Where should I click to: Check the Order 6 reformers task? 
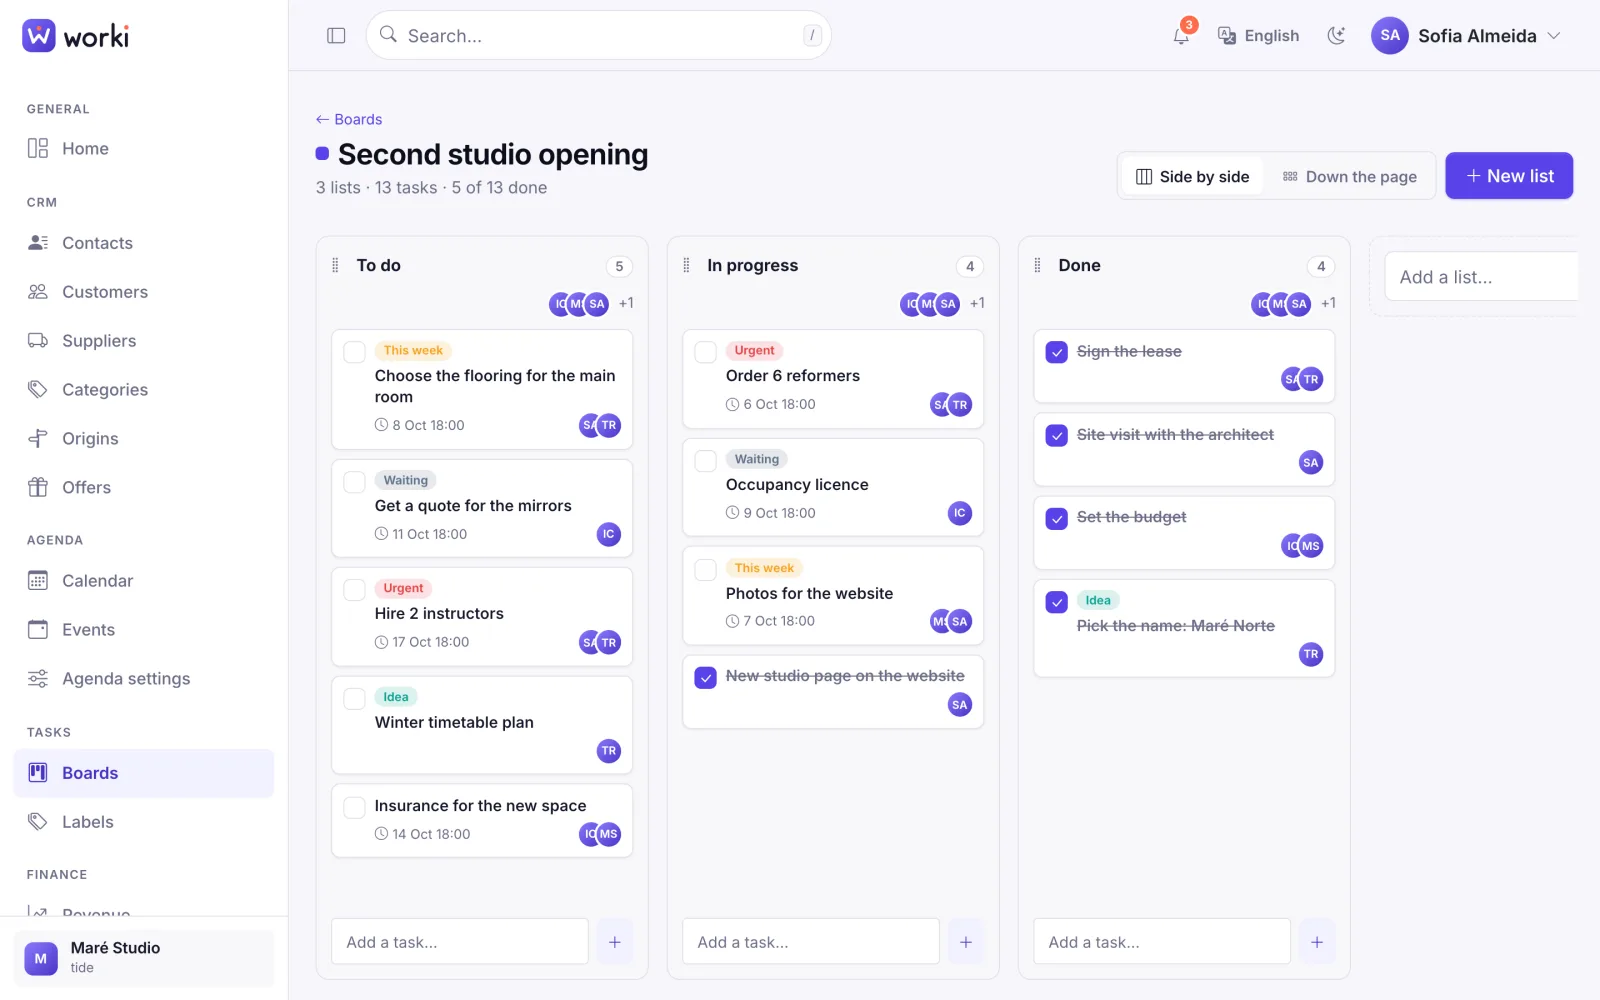click(x=705, y=352)
